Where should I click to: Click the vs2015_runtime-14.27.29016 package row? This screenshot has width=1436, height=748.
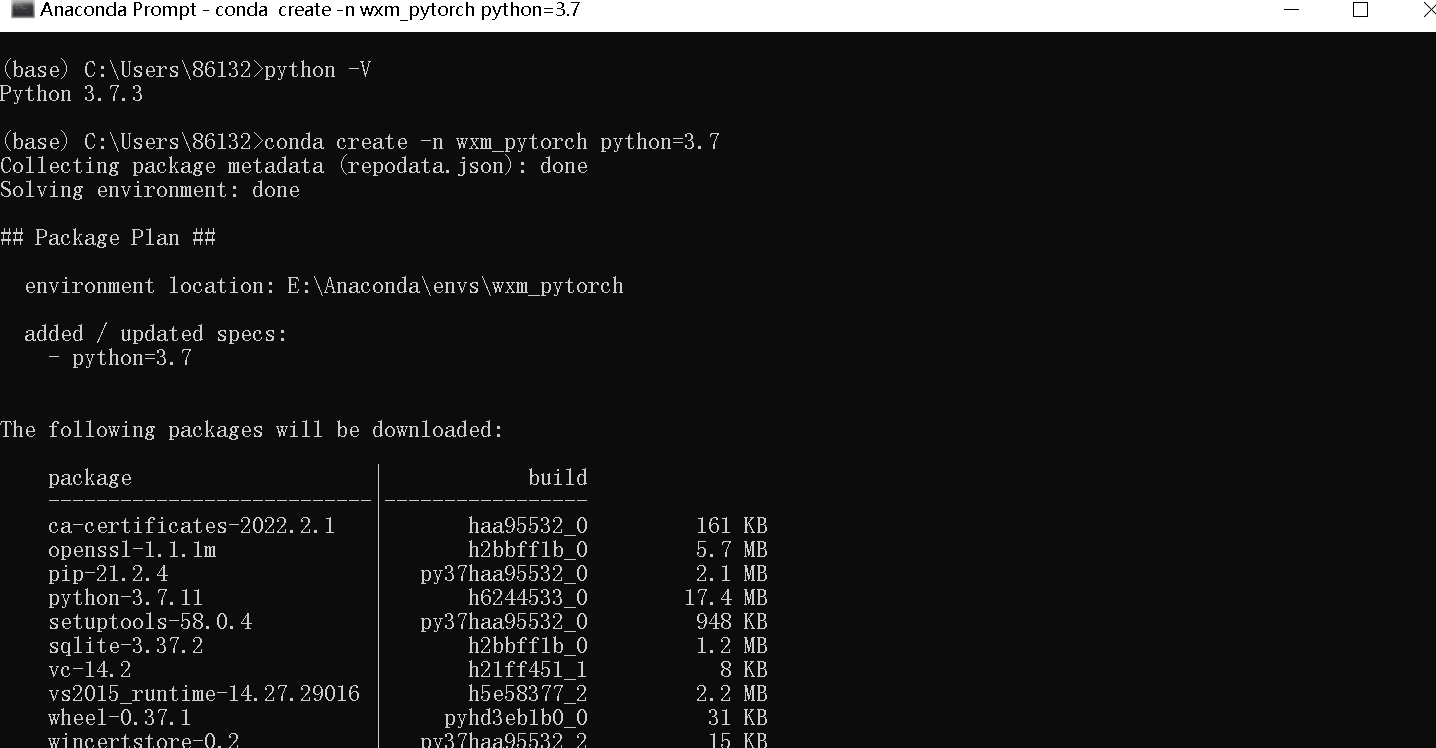tap(408, 694)
